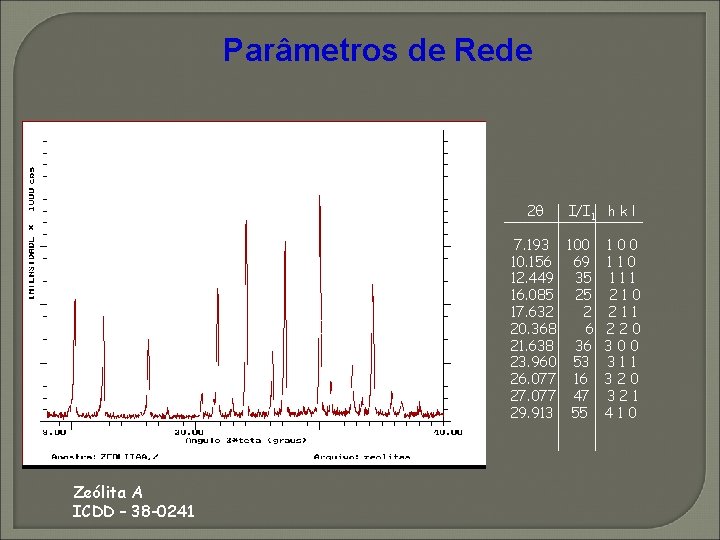Image resolution: width=720 pixels, height=540 pixels.
Task: Click Miller index '3 1 1'
Action: (622, 362)
